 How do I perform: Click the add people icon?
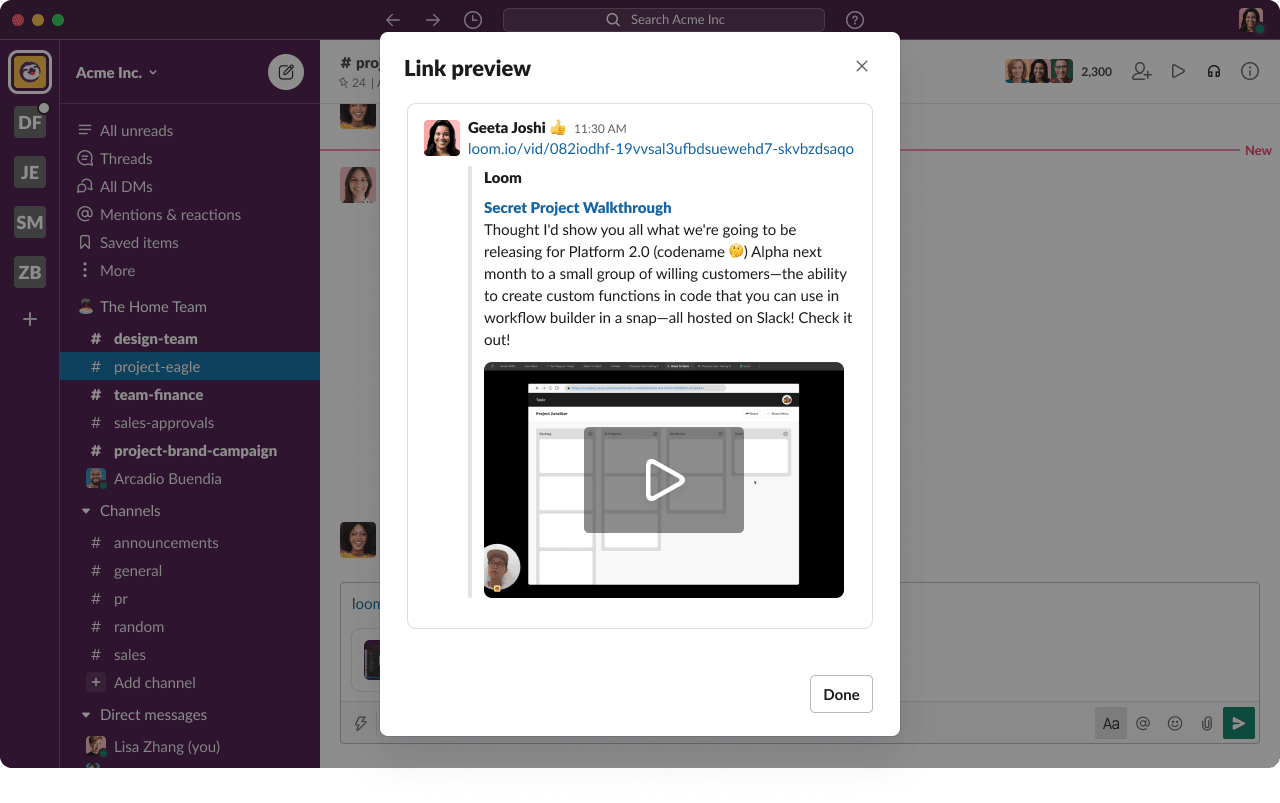(x=1141, y=71)
